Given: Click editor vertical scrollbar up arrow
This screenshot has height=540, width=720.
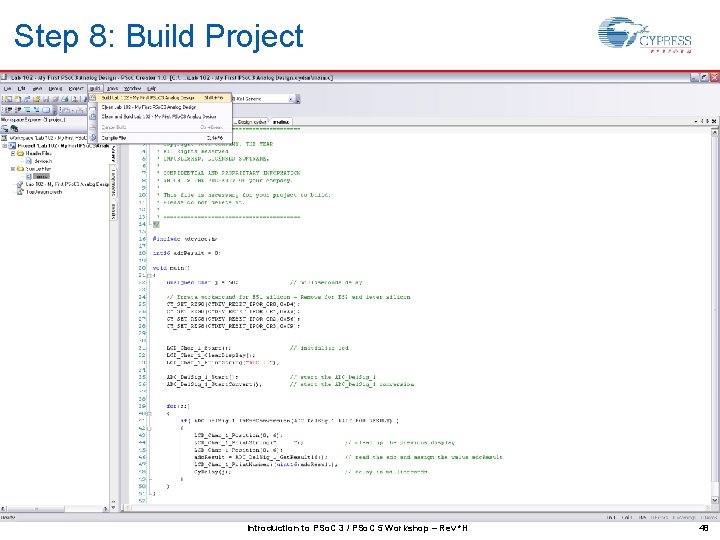Looking at the screenshot, I should [x=714, y=132].
